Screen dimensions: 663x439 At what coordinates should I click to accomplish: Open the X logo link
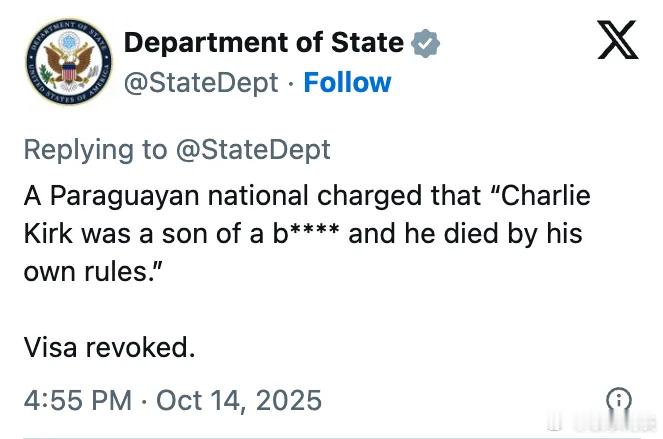point(617,42)
